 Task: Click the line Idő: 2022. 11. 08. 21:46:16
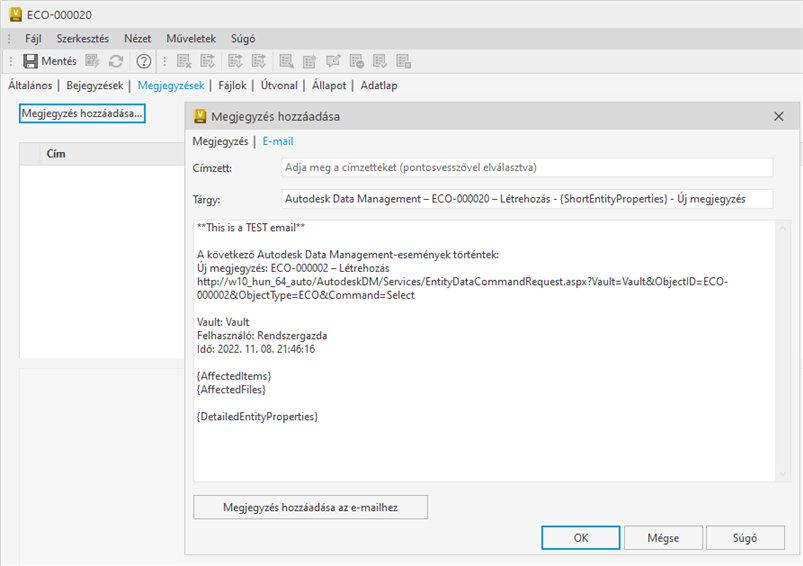click(x=256, y=349)
